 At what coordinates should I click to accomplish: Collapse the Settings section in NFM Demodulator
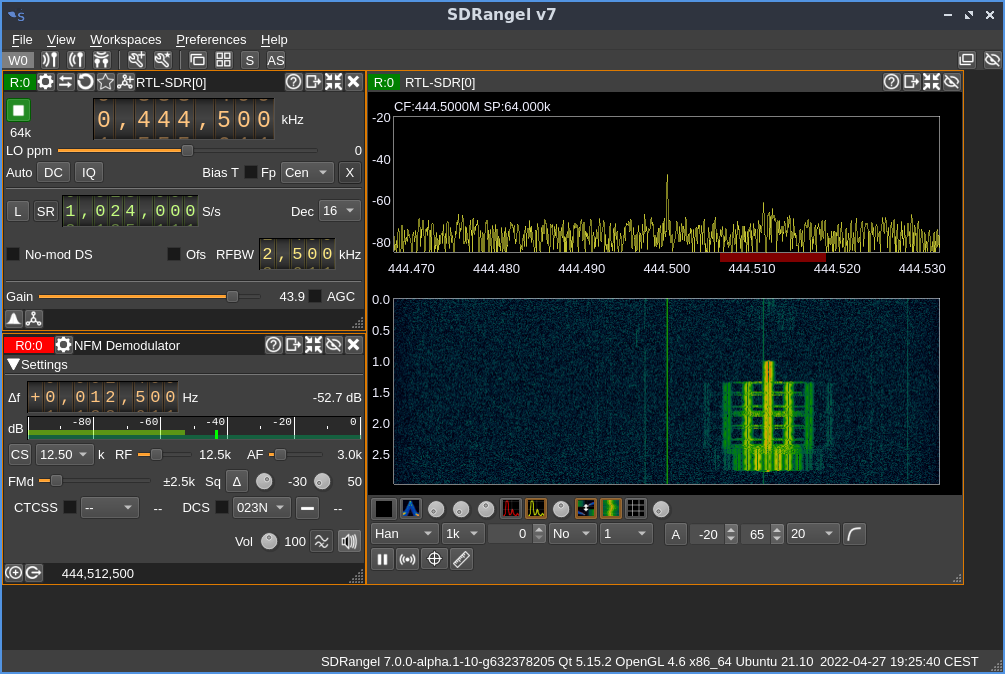point(13,365)
